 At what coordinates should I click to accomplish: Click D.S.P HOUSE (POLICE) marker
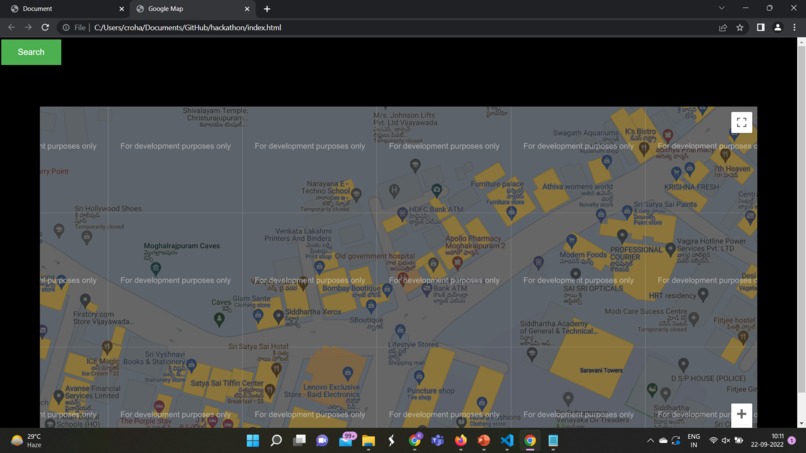point(683,365)
